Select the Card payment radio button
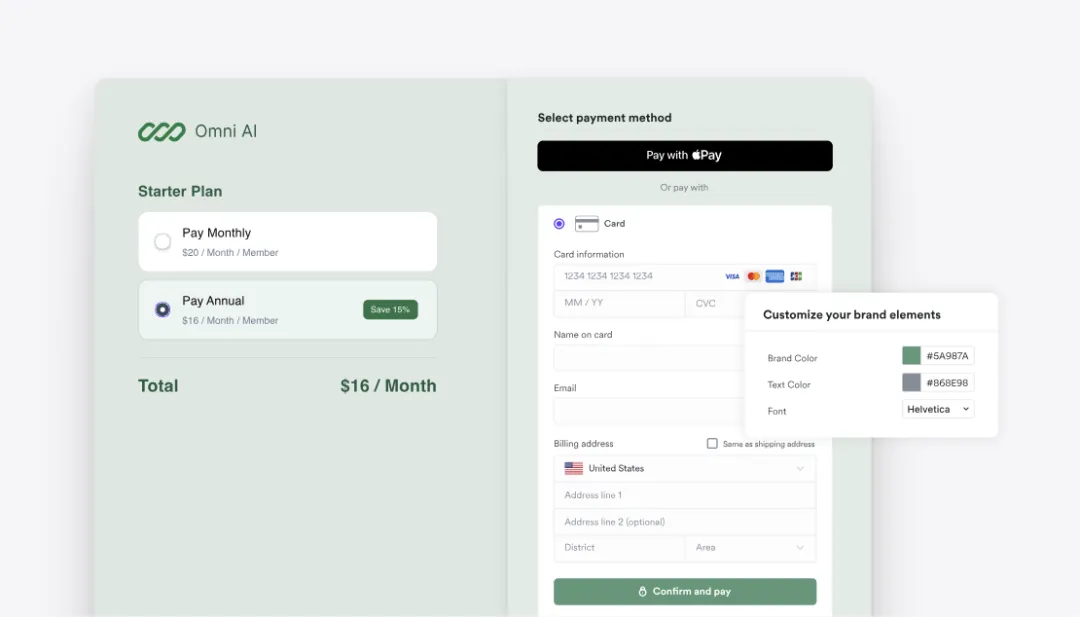 coord(559,224)
